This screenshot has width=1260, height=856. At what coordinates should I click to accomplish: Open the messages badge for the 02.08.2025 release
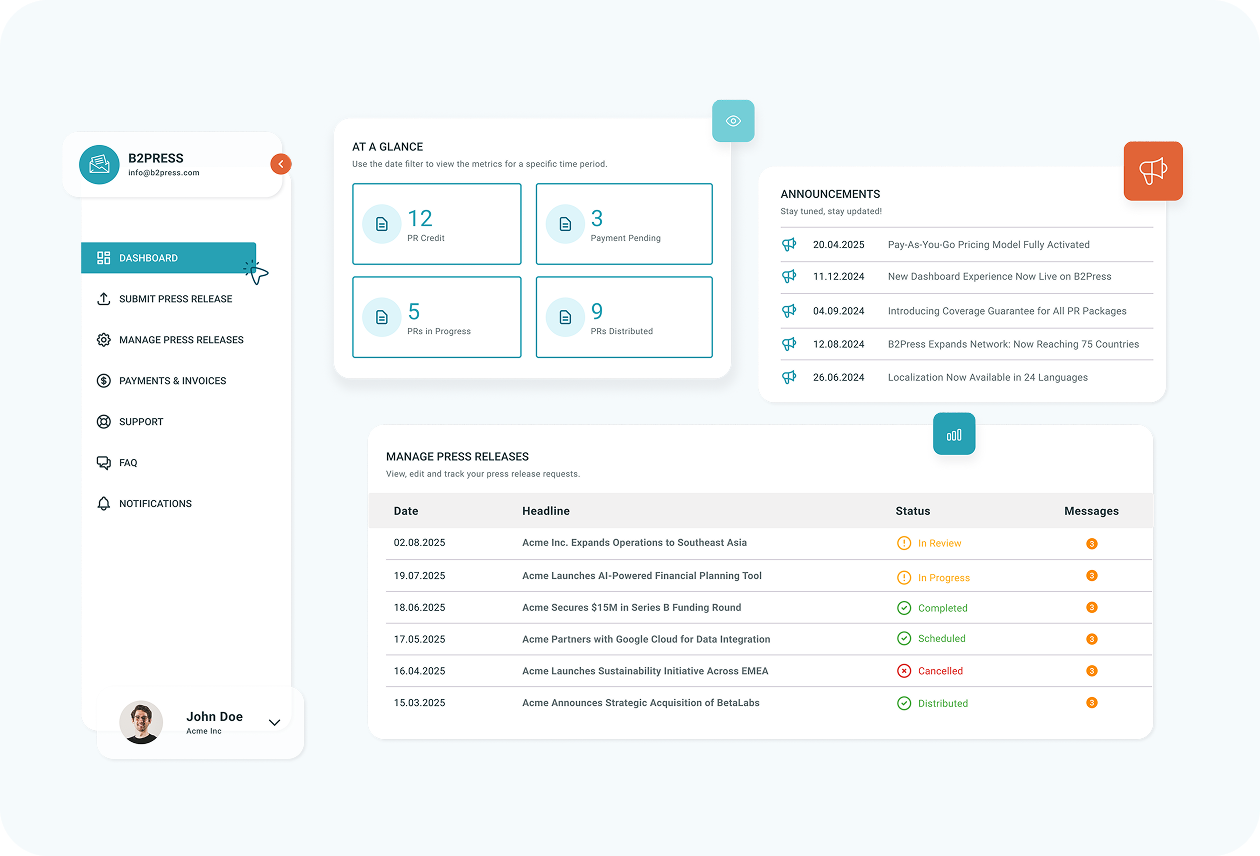(1091, 543)
